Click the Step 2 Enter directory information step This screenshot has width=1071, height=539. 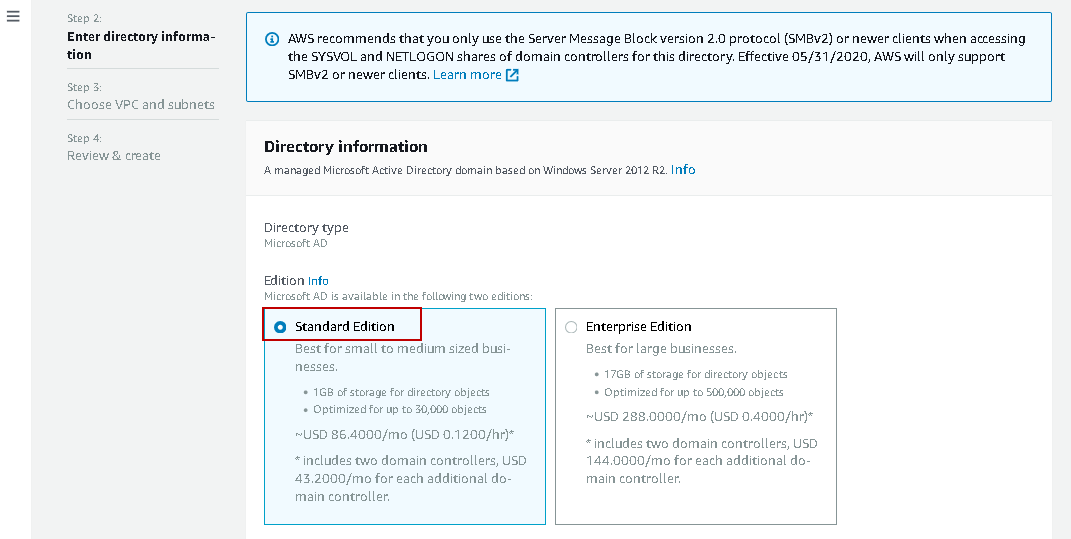tap(141, 45)
